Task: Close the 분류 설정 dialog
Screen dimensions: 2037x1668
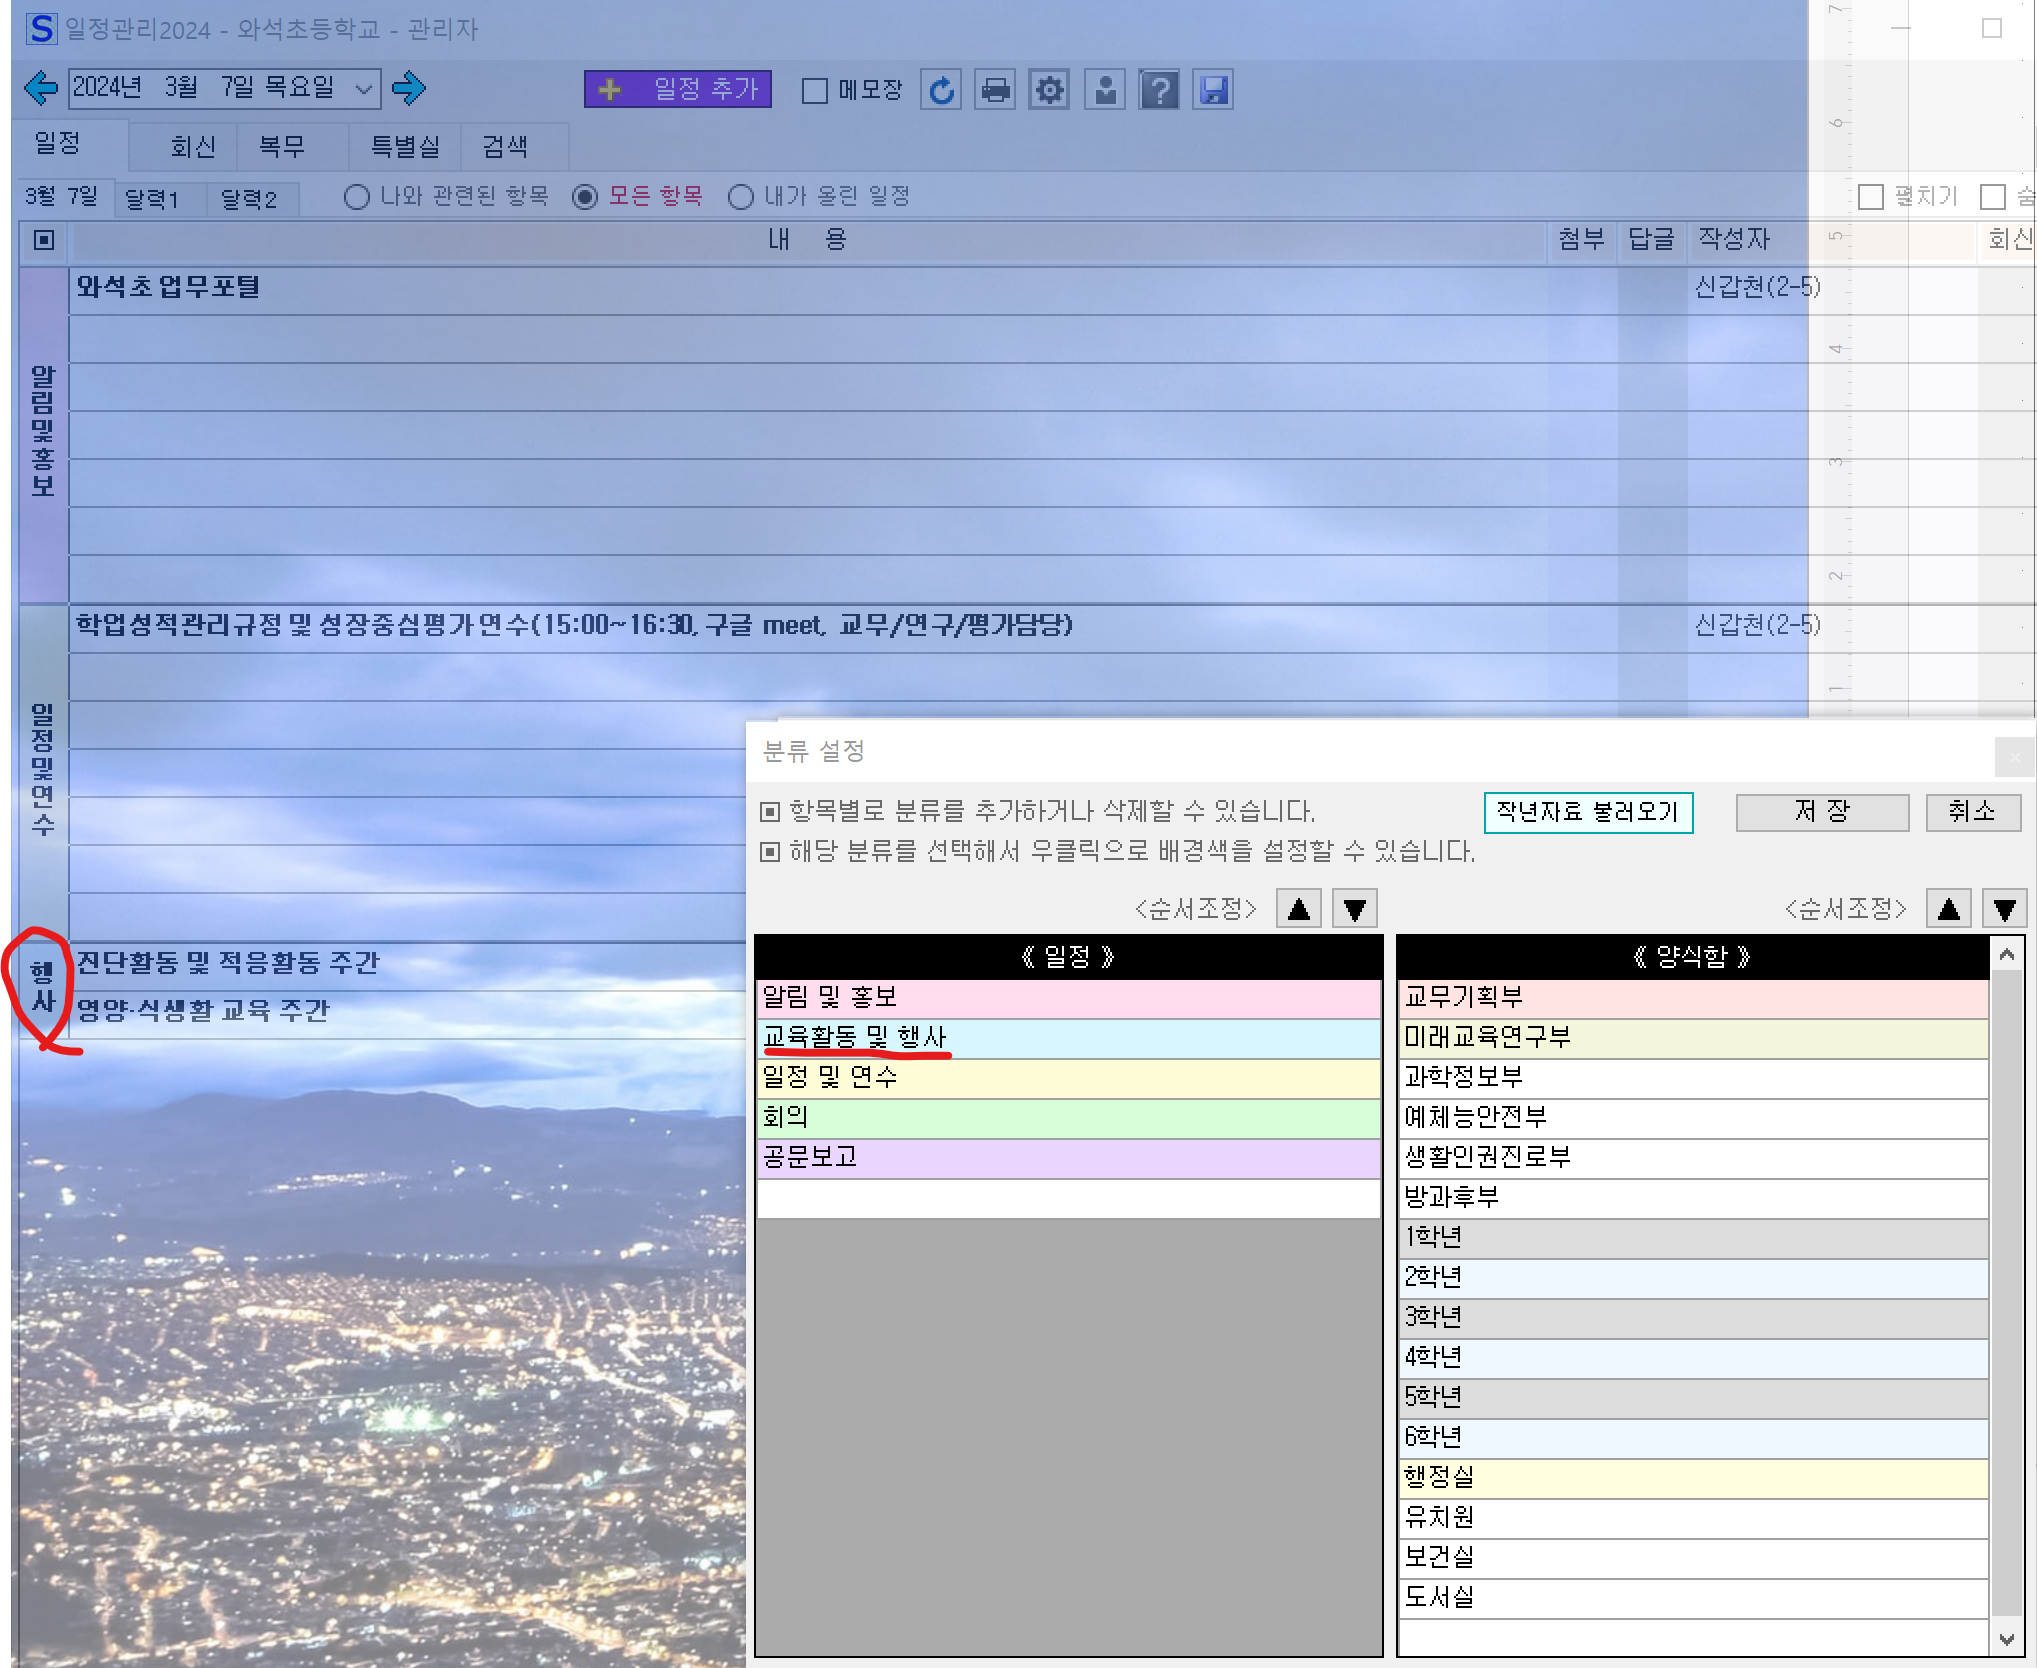Action: 2014,757
